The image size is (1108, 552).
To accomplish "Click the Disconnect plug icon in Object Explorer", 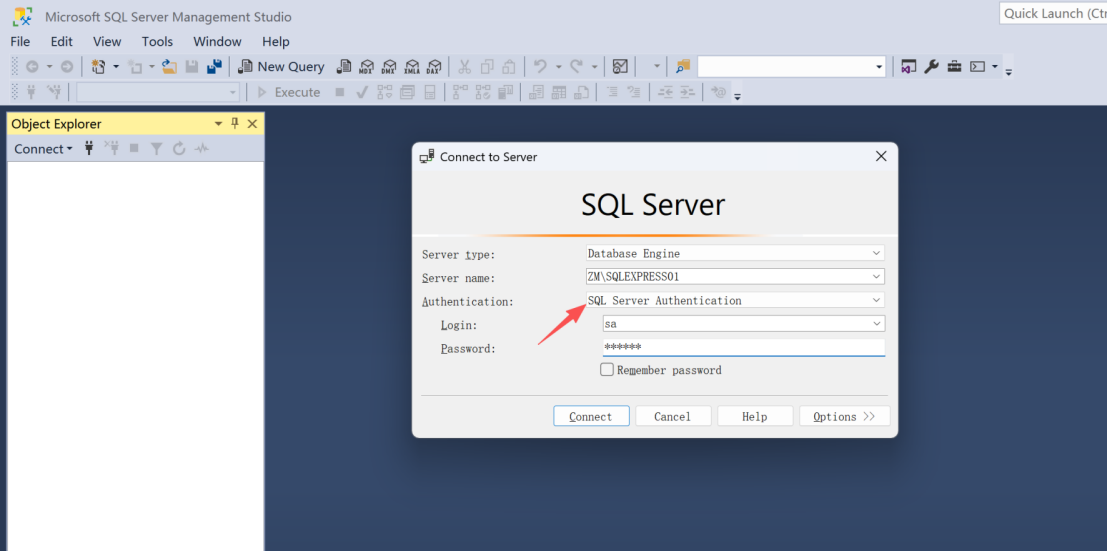I will tap(112, 148).
